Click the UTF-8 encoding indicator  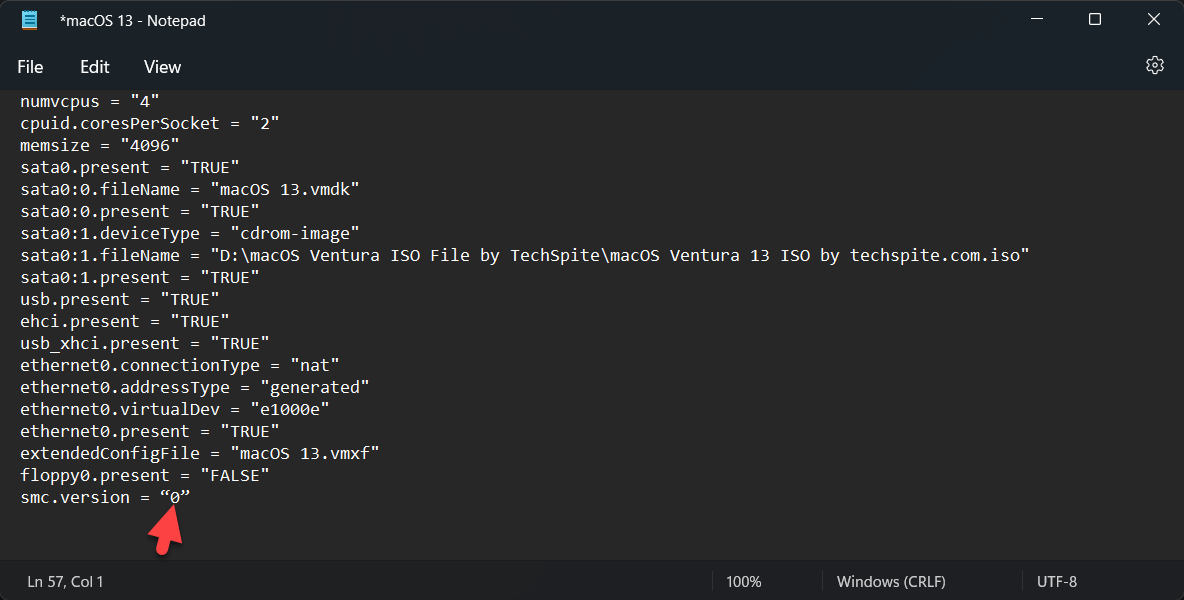coord(1057,581)
